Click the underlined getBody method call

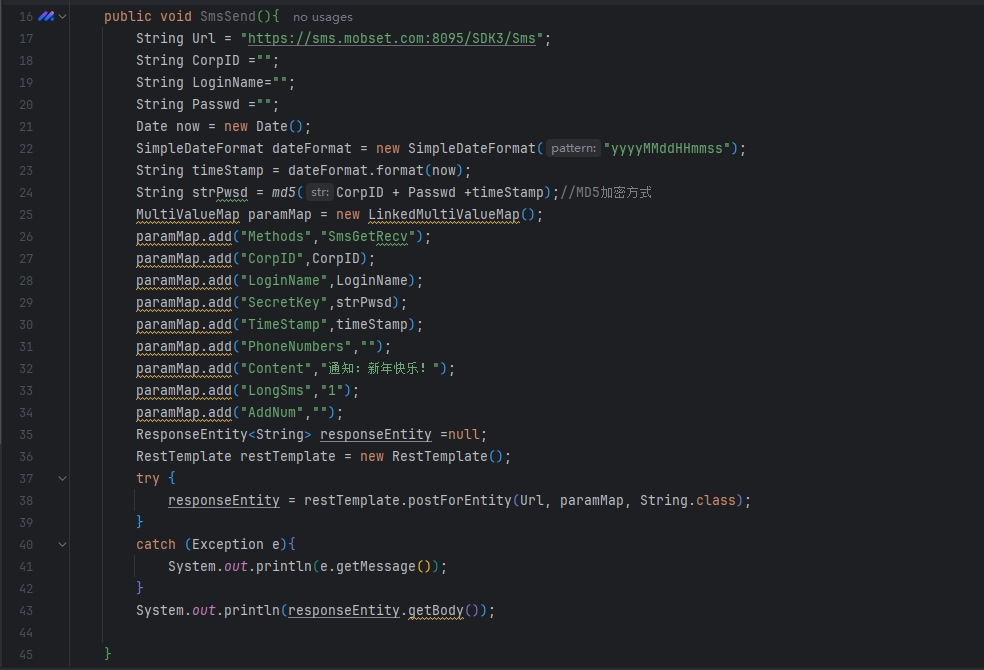pos(435,611)
